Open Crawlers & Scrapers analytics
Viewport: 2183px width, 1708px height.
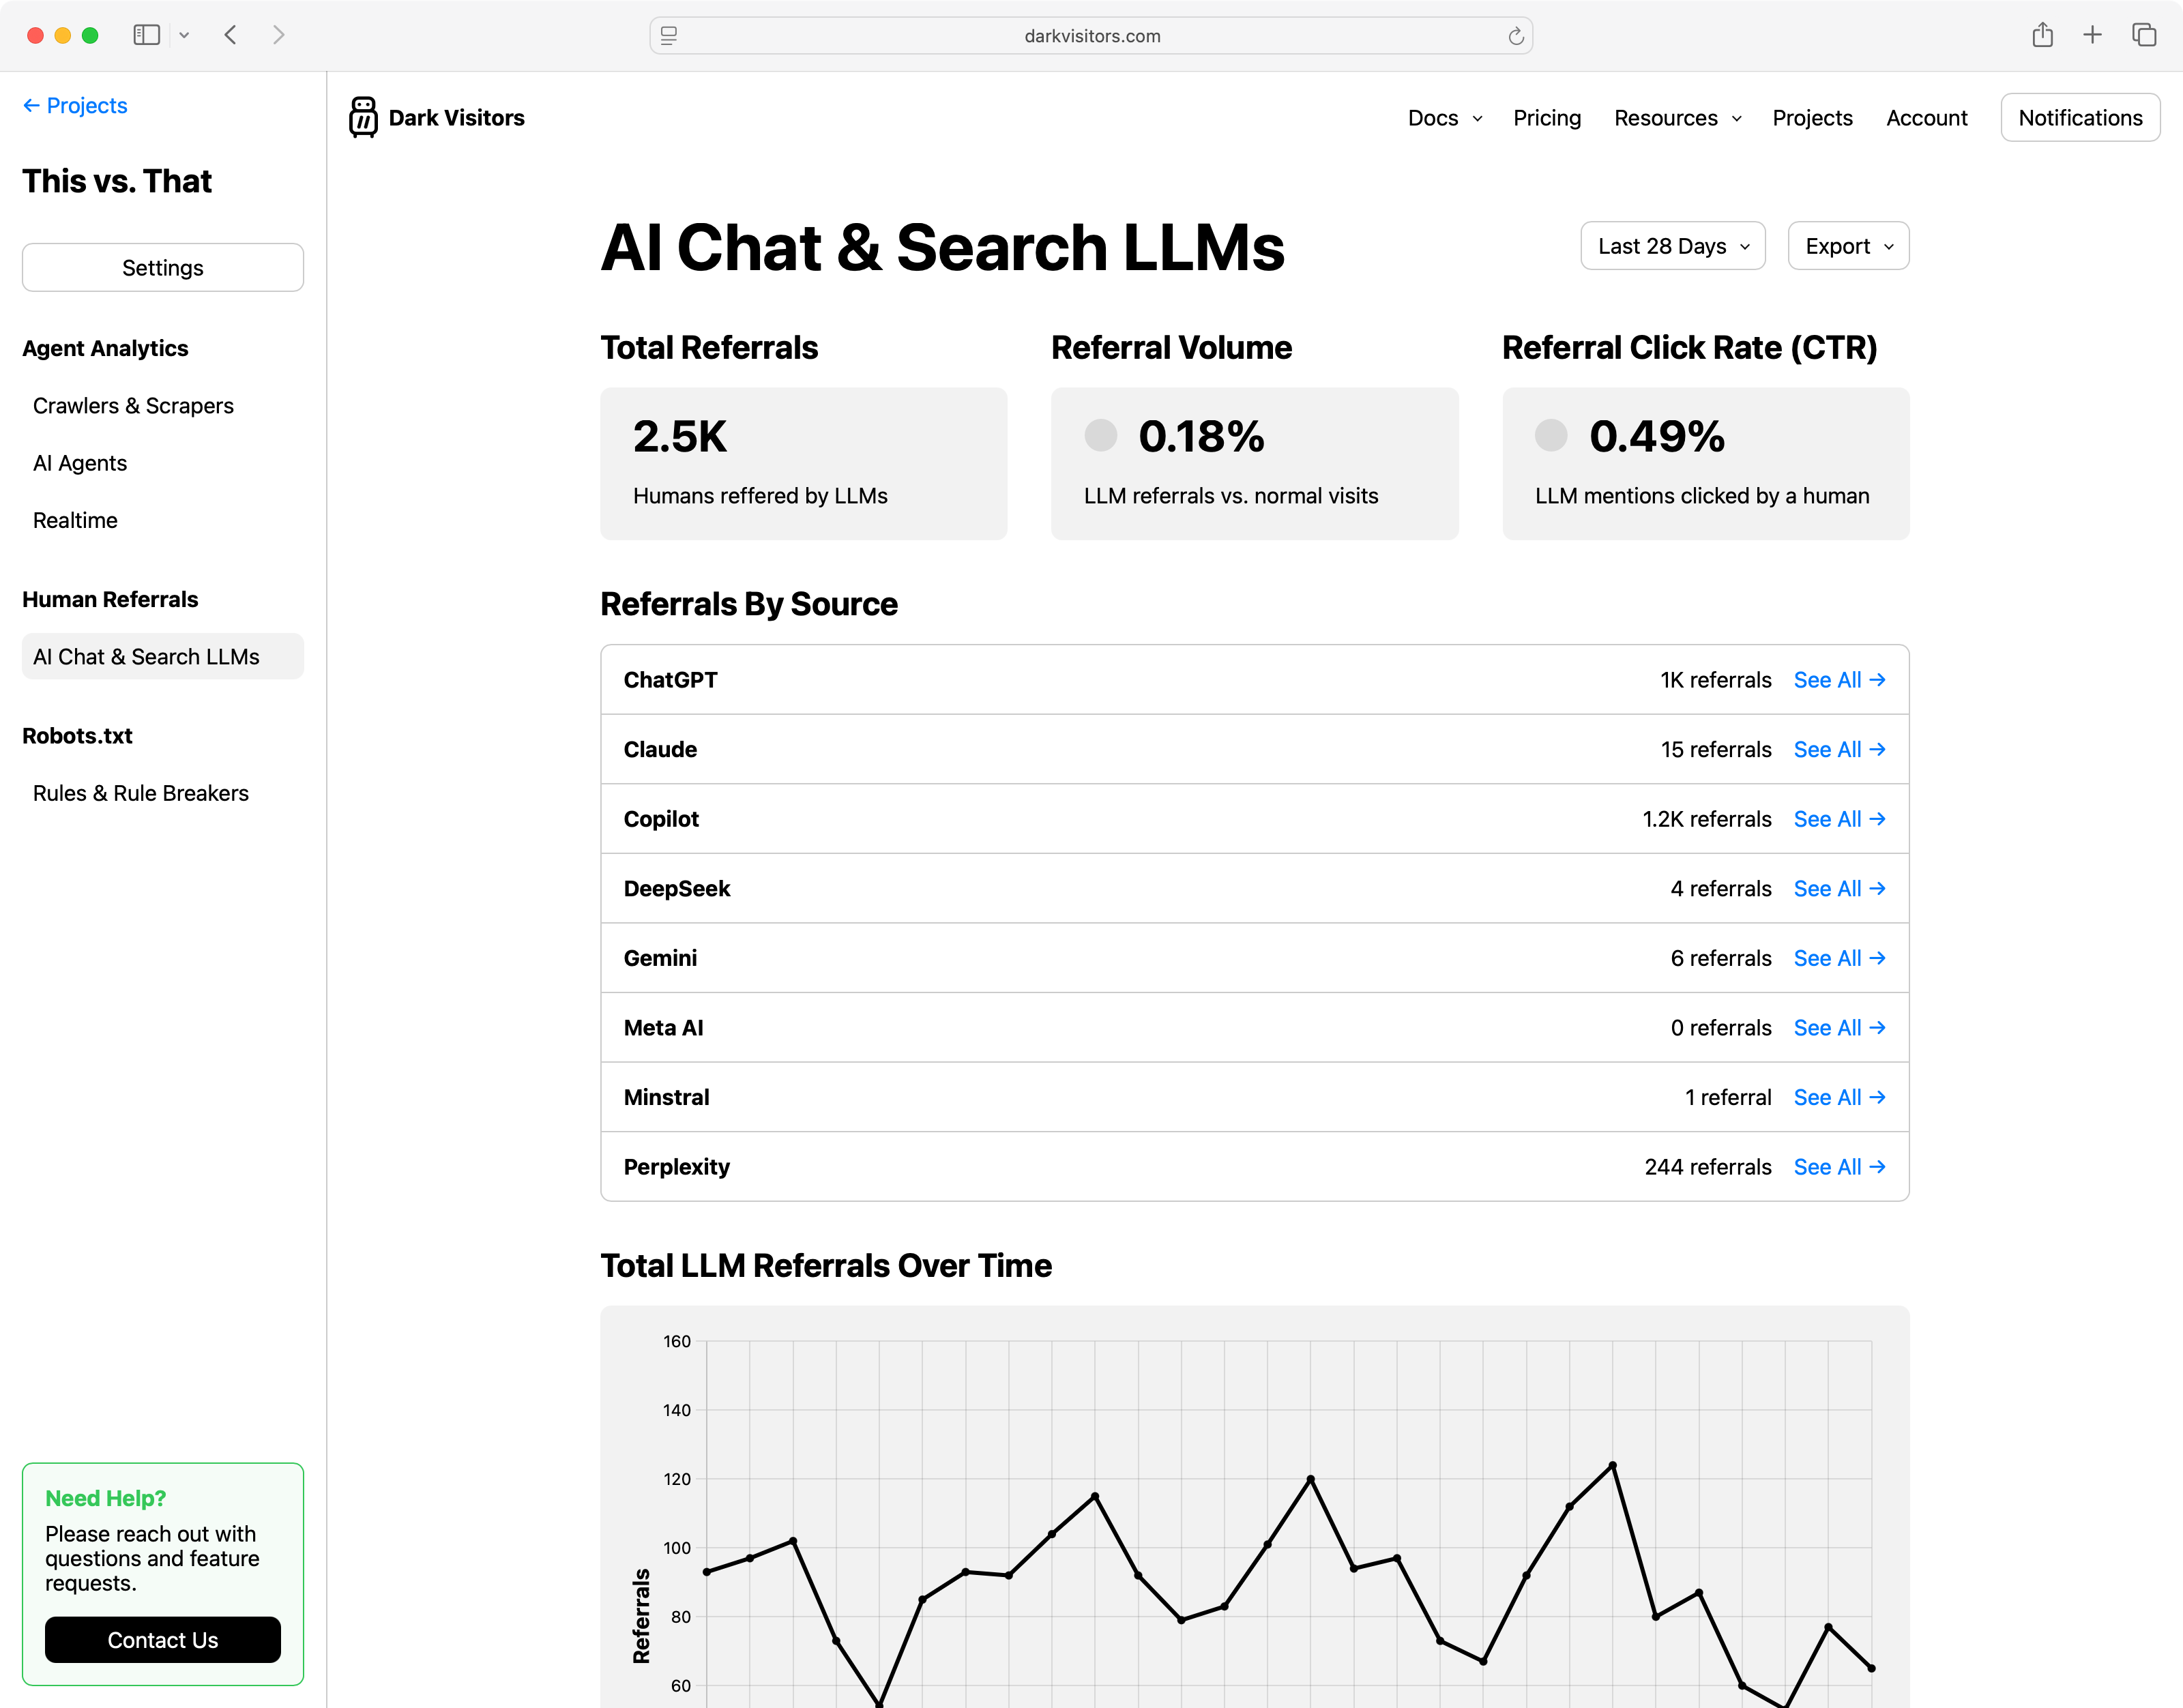coord(133,405)
